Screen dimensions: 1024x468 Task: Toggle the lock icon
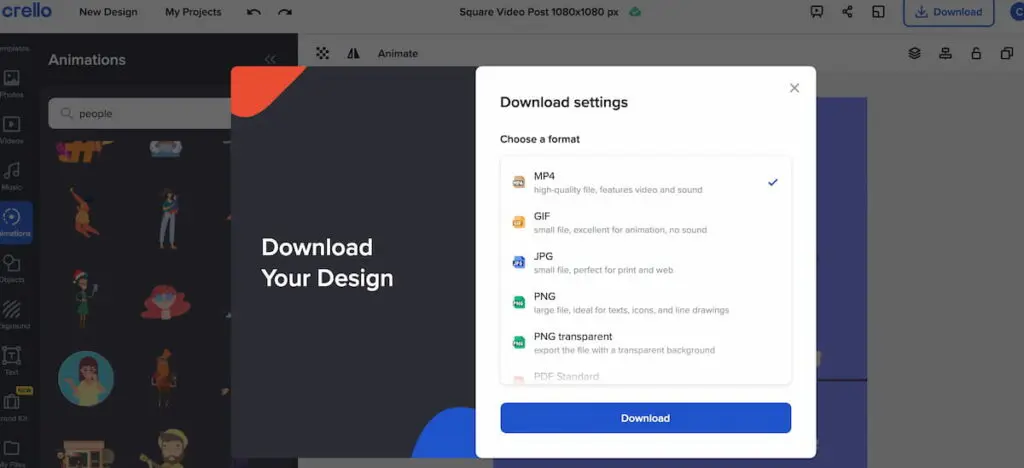pyautogui.click(x=976, y=54)
